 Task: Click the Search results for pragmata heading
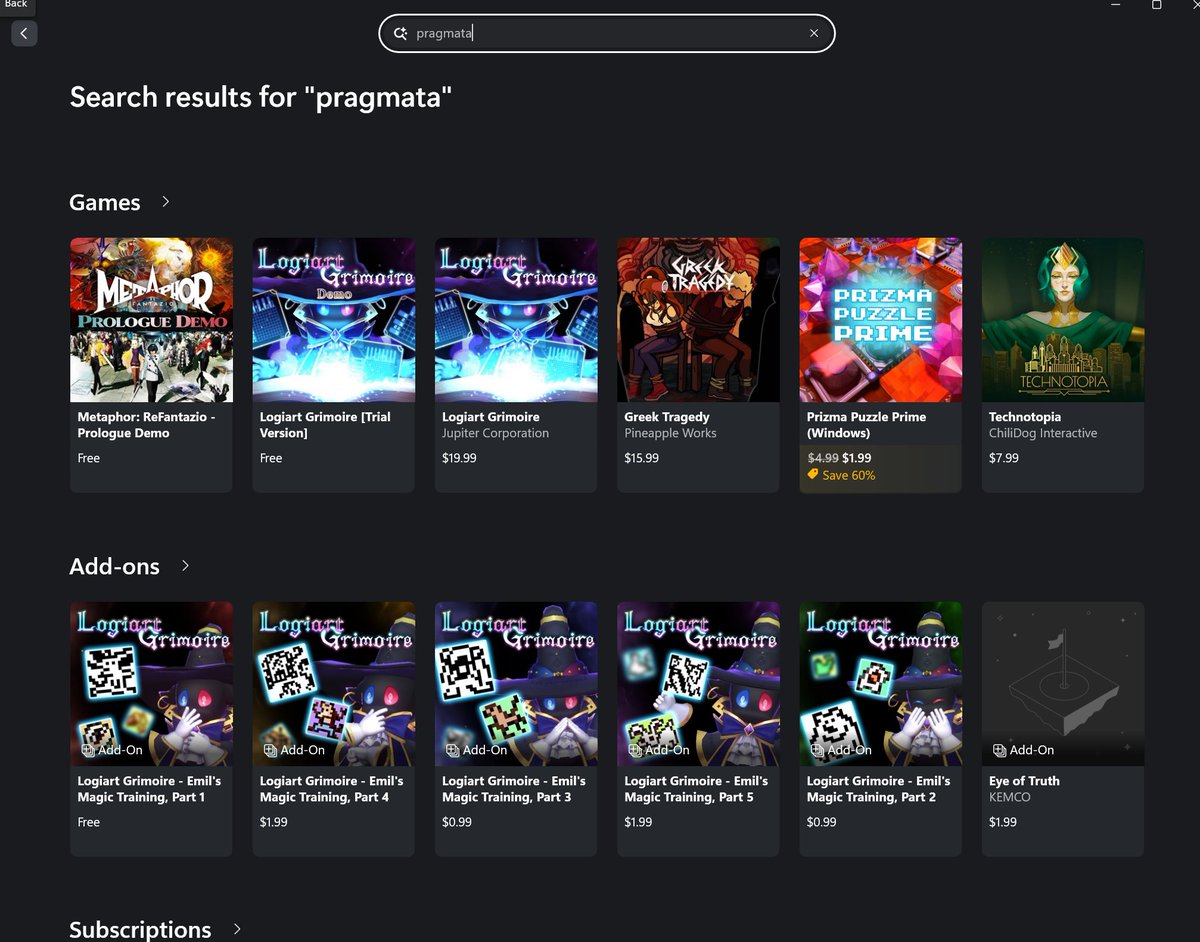261,97
